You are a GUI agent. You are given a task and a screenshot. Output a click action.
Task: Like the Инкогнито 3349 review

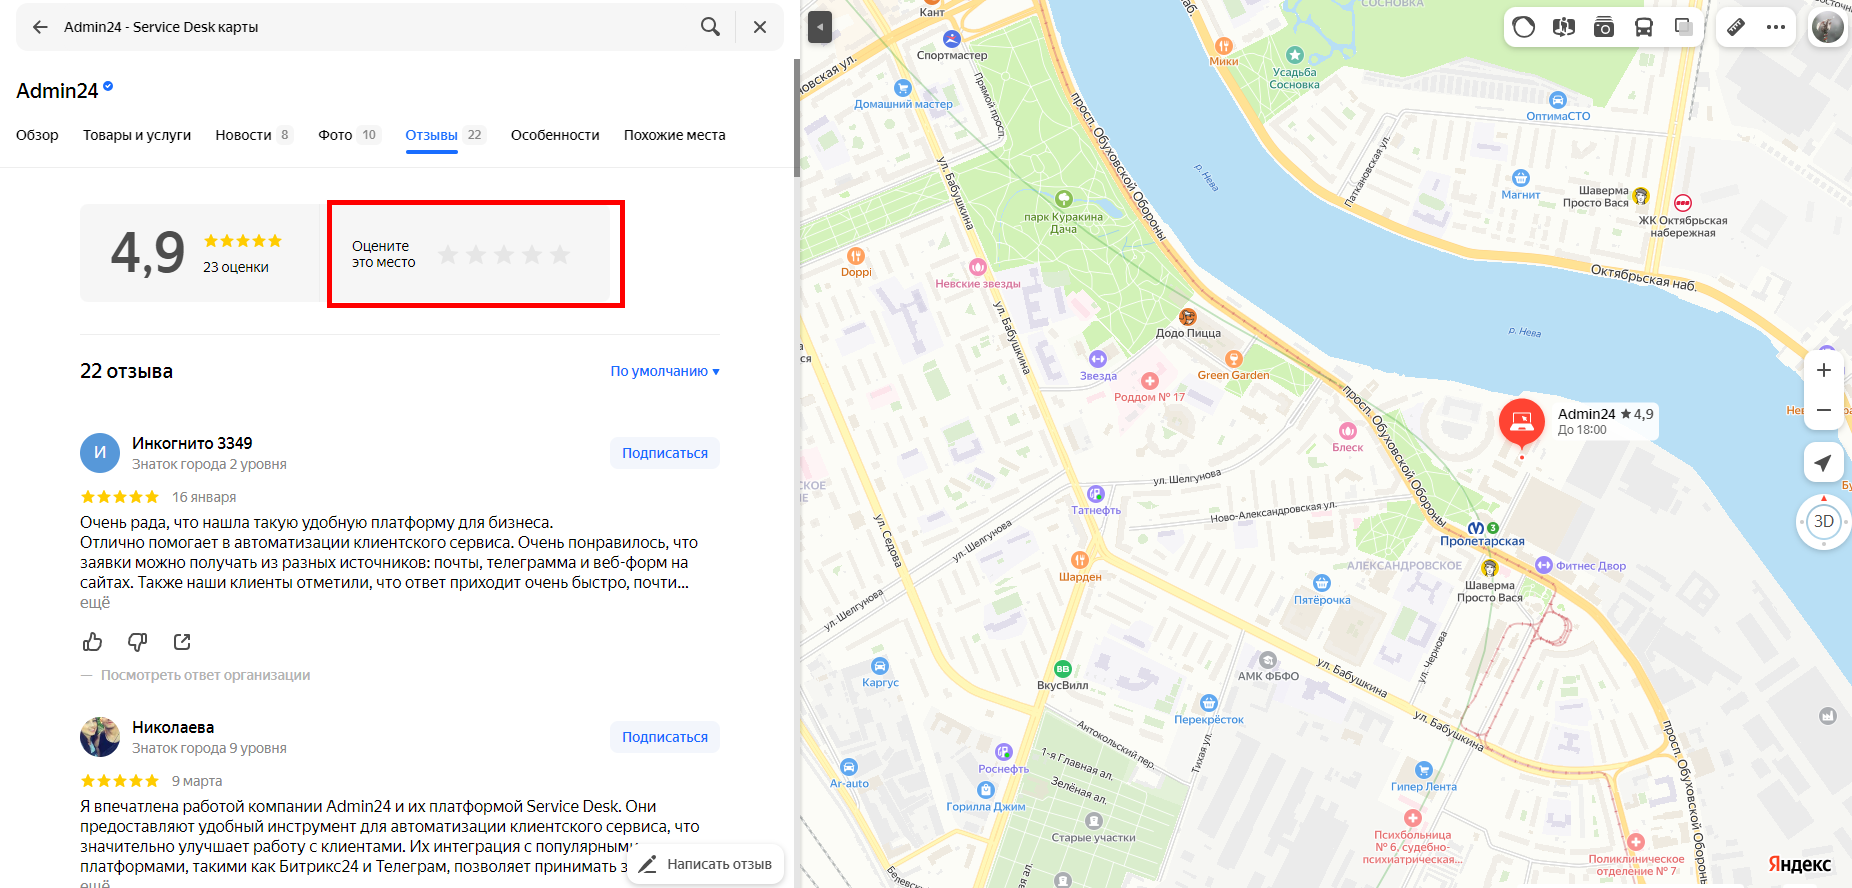93,642
